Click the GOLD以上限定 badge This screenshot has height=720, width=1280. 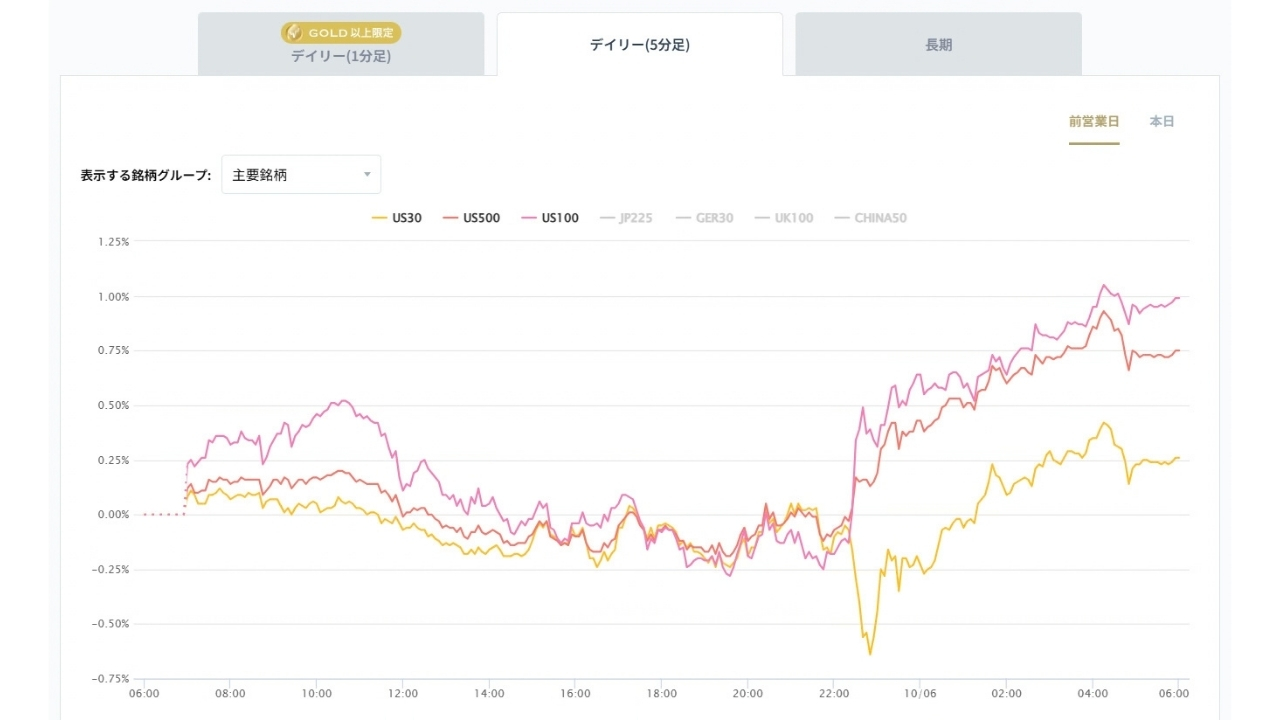coord(341,33)
